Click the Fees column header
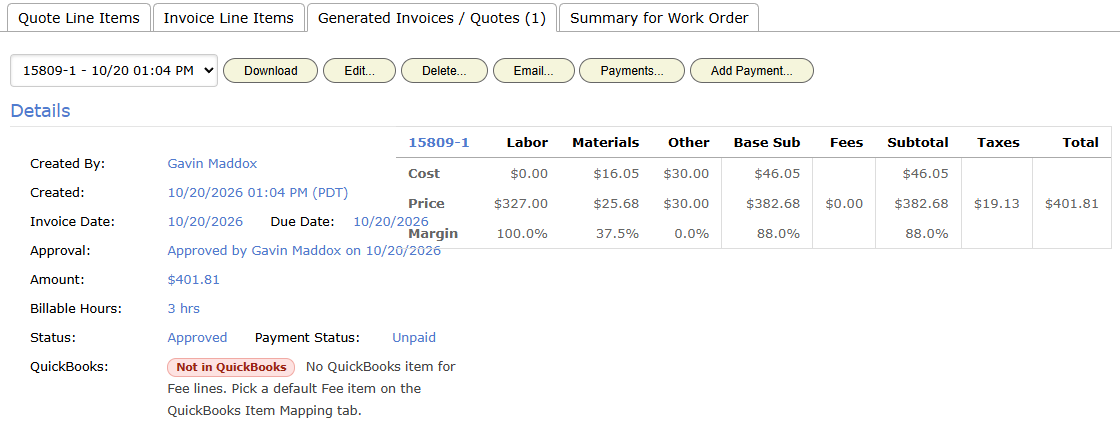Image resolution: width=1120 pixels, height=430 pixels. coord(846,142)
